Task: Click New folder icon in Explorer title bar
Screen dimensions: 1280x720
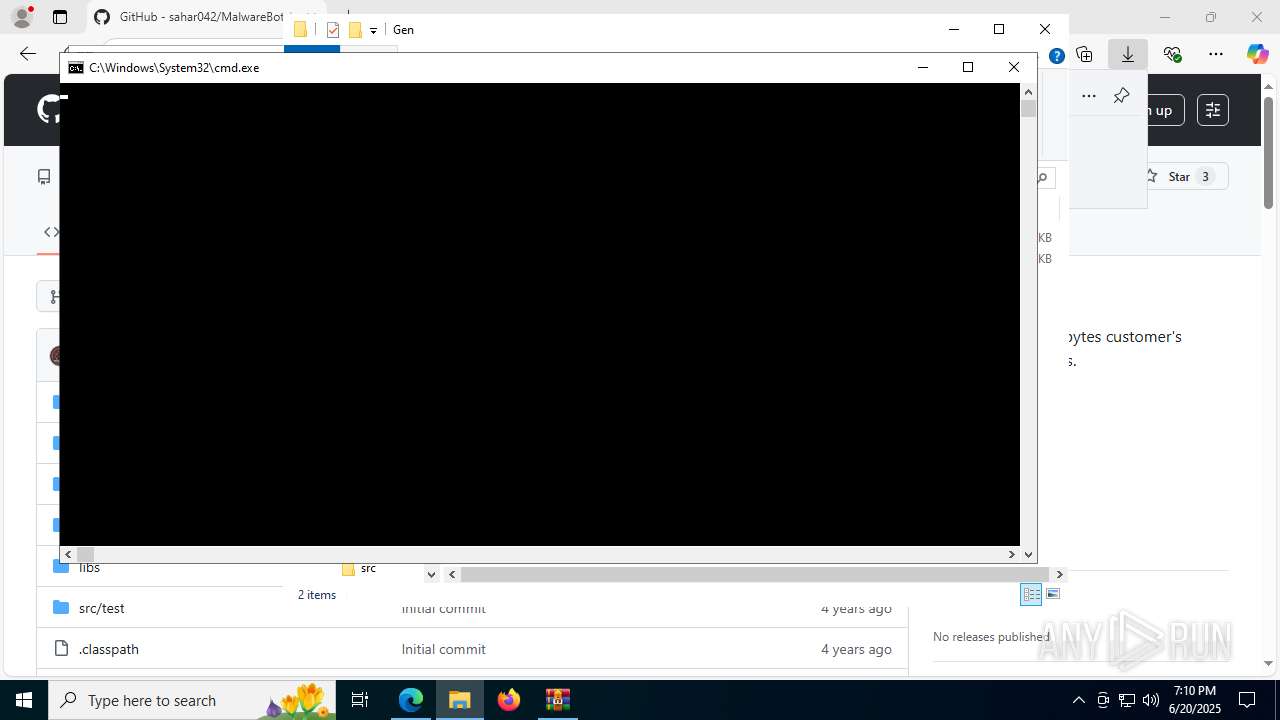Action: (355, 30)
